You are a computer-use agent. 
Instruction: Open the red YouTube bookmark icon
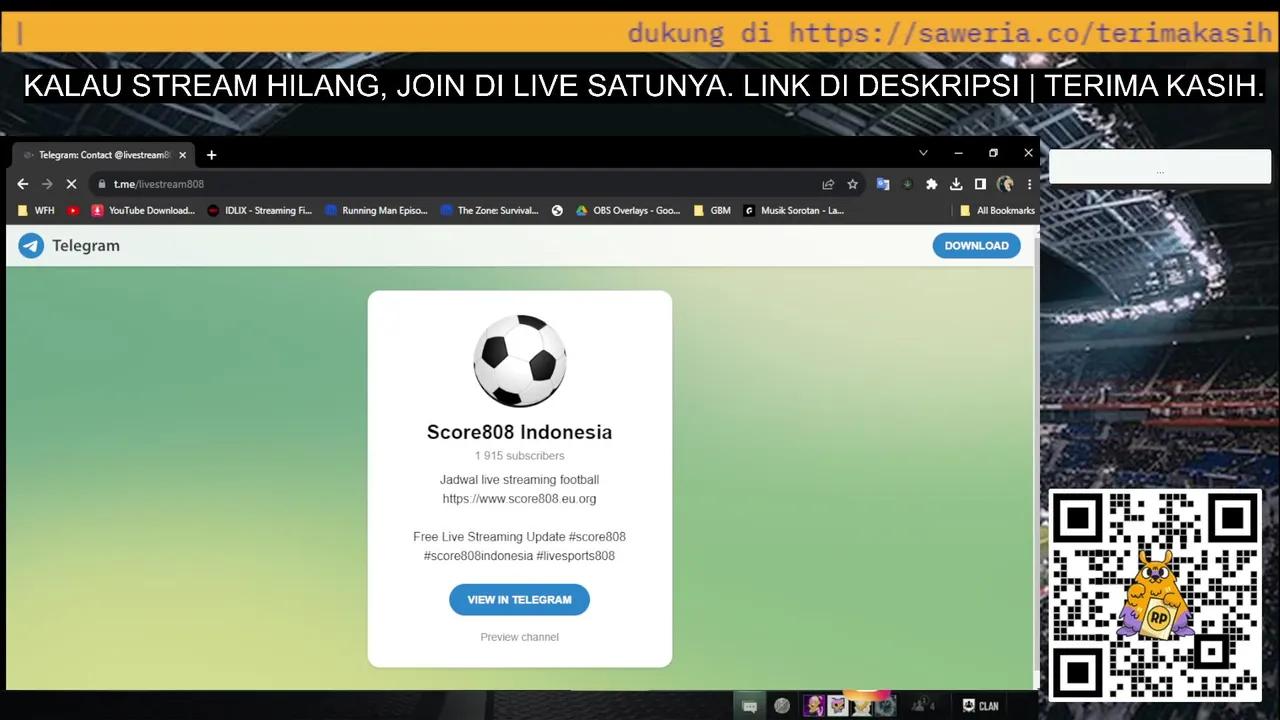point(73,211)
